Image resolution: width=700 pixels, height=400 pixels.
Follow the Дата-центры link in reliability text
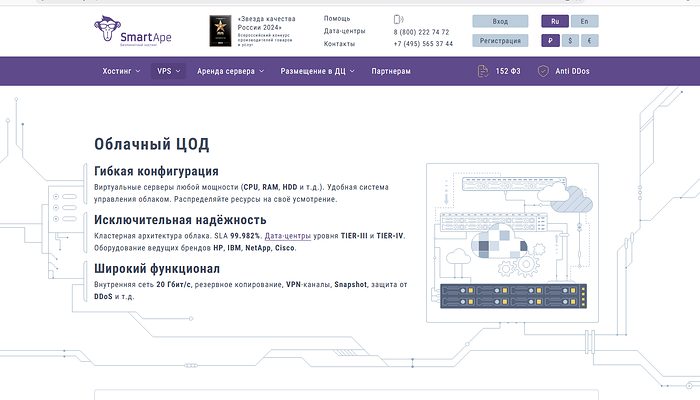[288, 236]
